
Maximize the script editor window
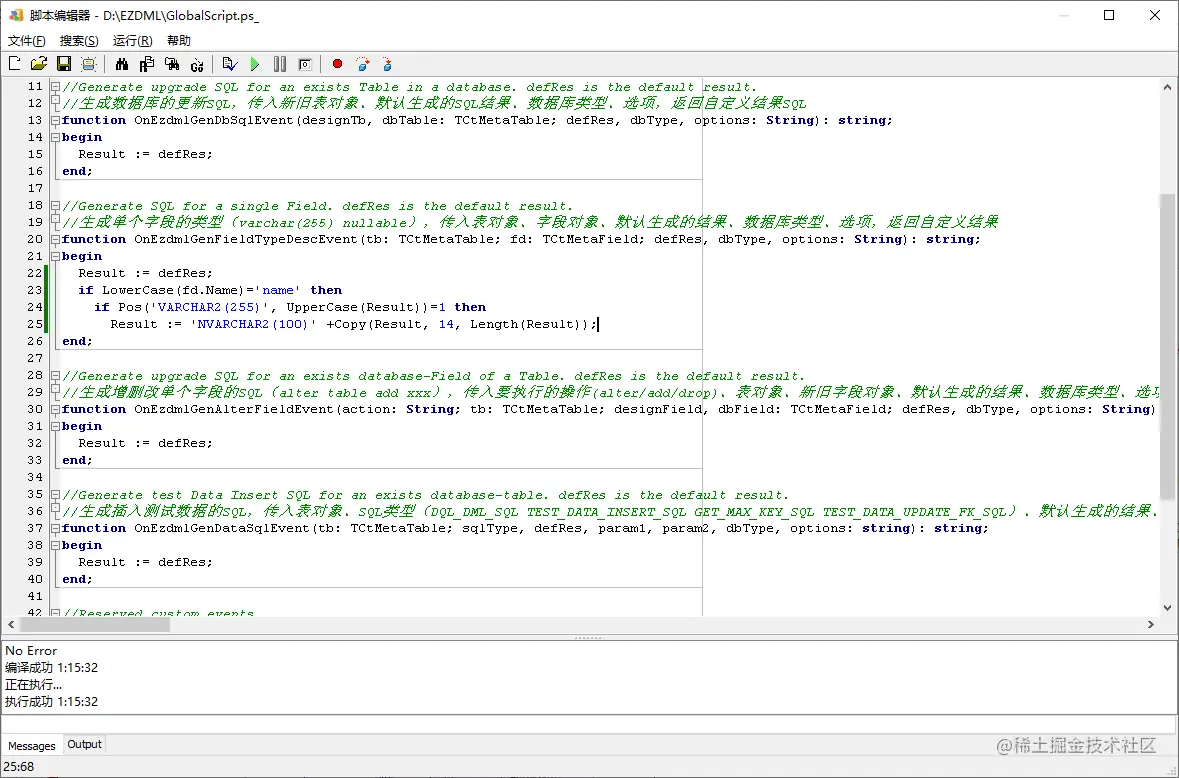point(1109,15)
